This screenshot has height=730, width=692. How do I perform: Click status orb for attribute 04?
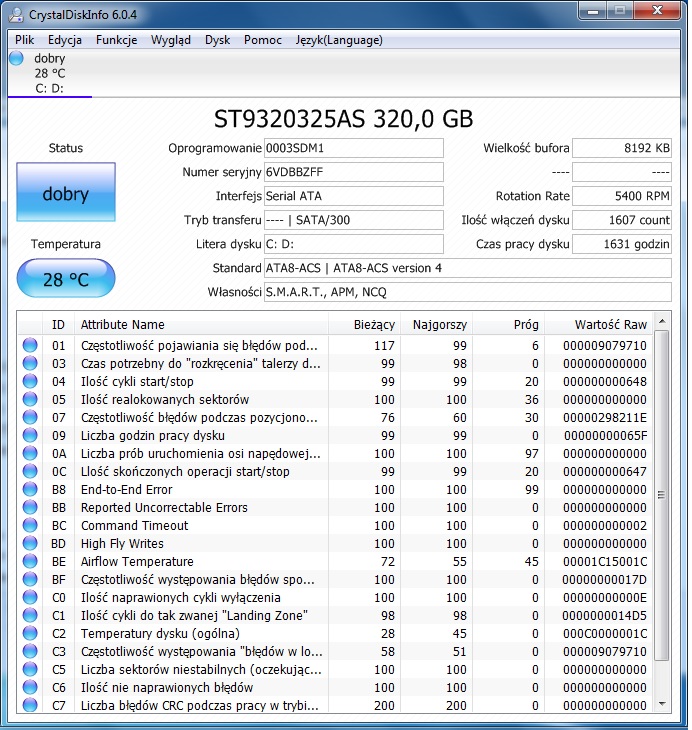tap(30, 381)
